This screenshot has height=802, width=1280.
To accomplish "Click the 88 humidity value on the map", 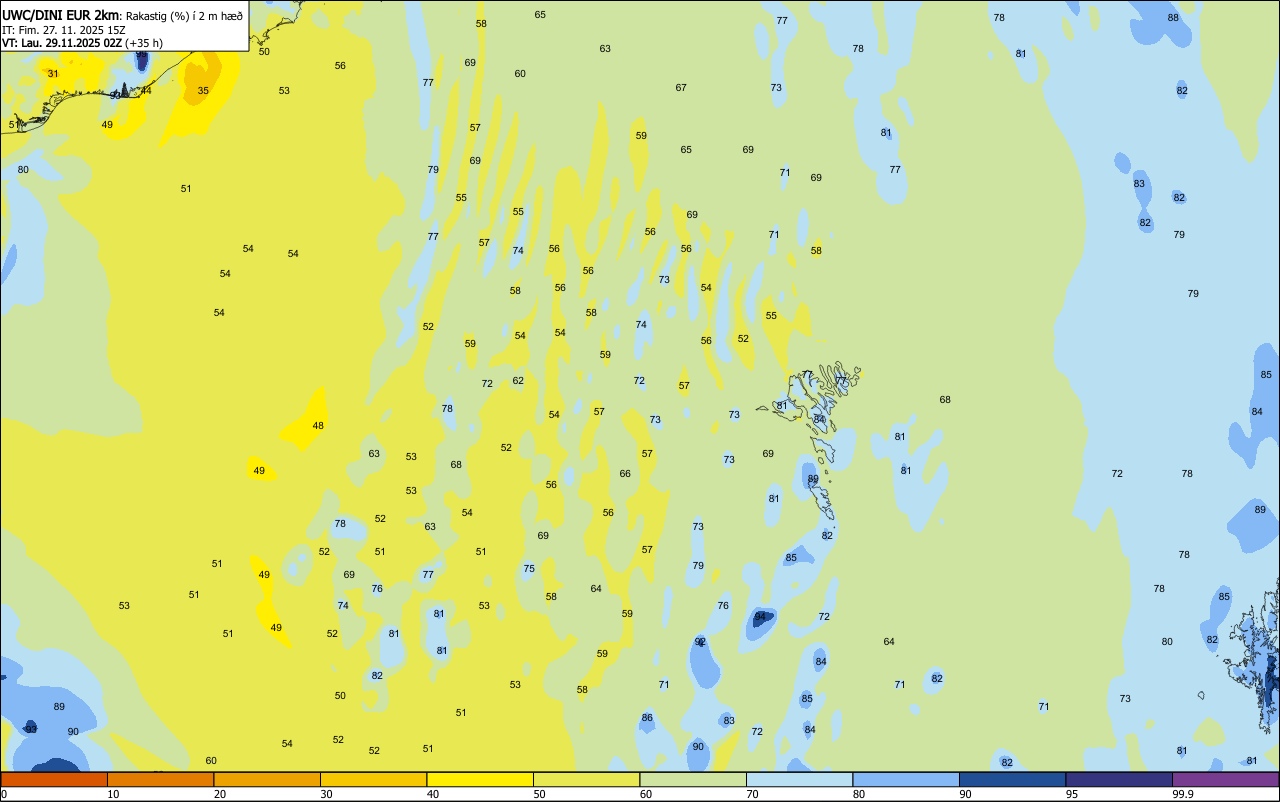I will [x=1173, y=18].
